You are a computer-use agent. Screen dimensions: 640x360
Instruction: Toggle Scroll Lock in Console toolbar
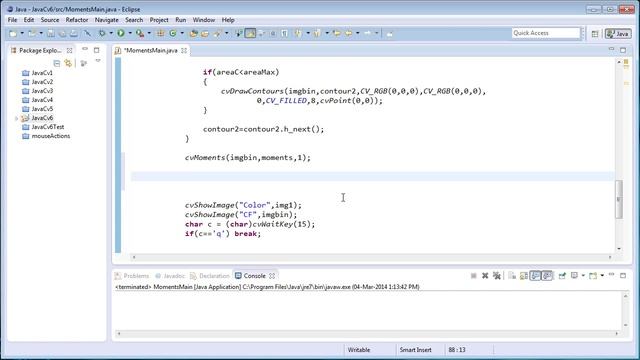tap(524, 276)
